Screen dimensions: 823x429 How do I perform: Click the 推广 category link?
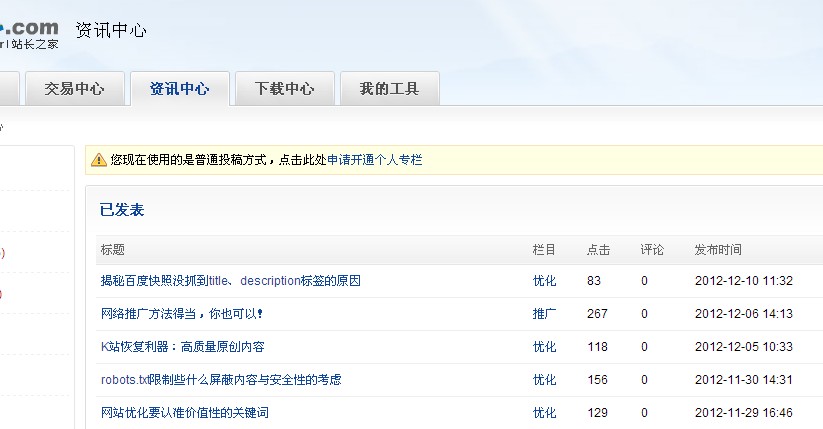tap(544, 314)
